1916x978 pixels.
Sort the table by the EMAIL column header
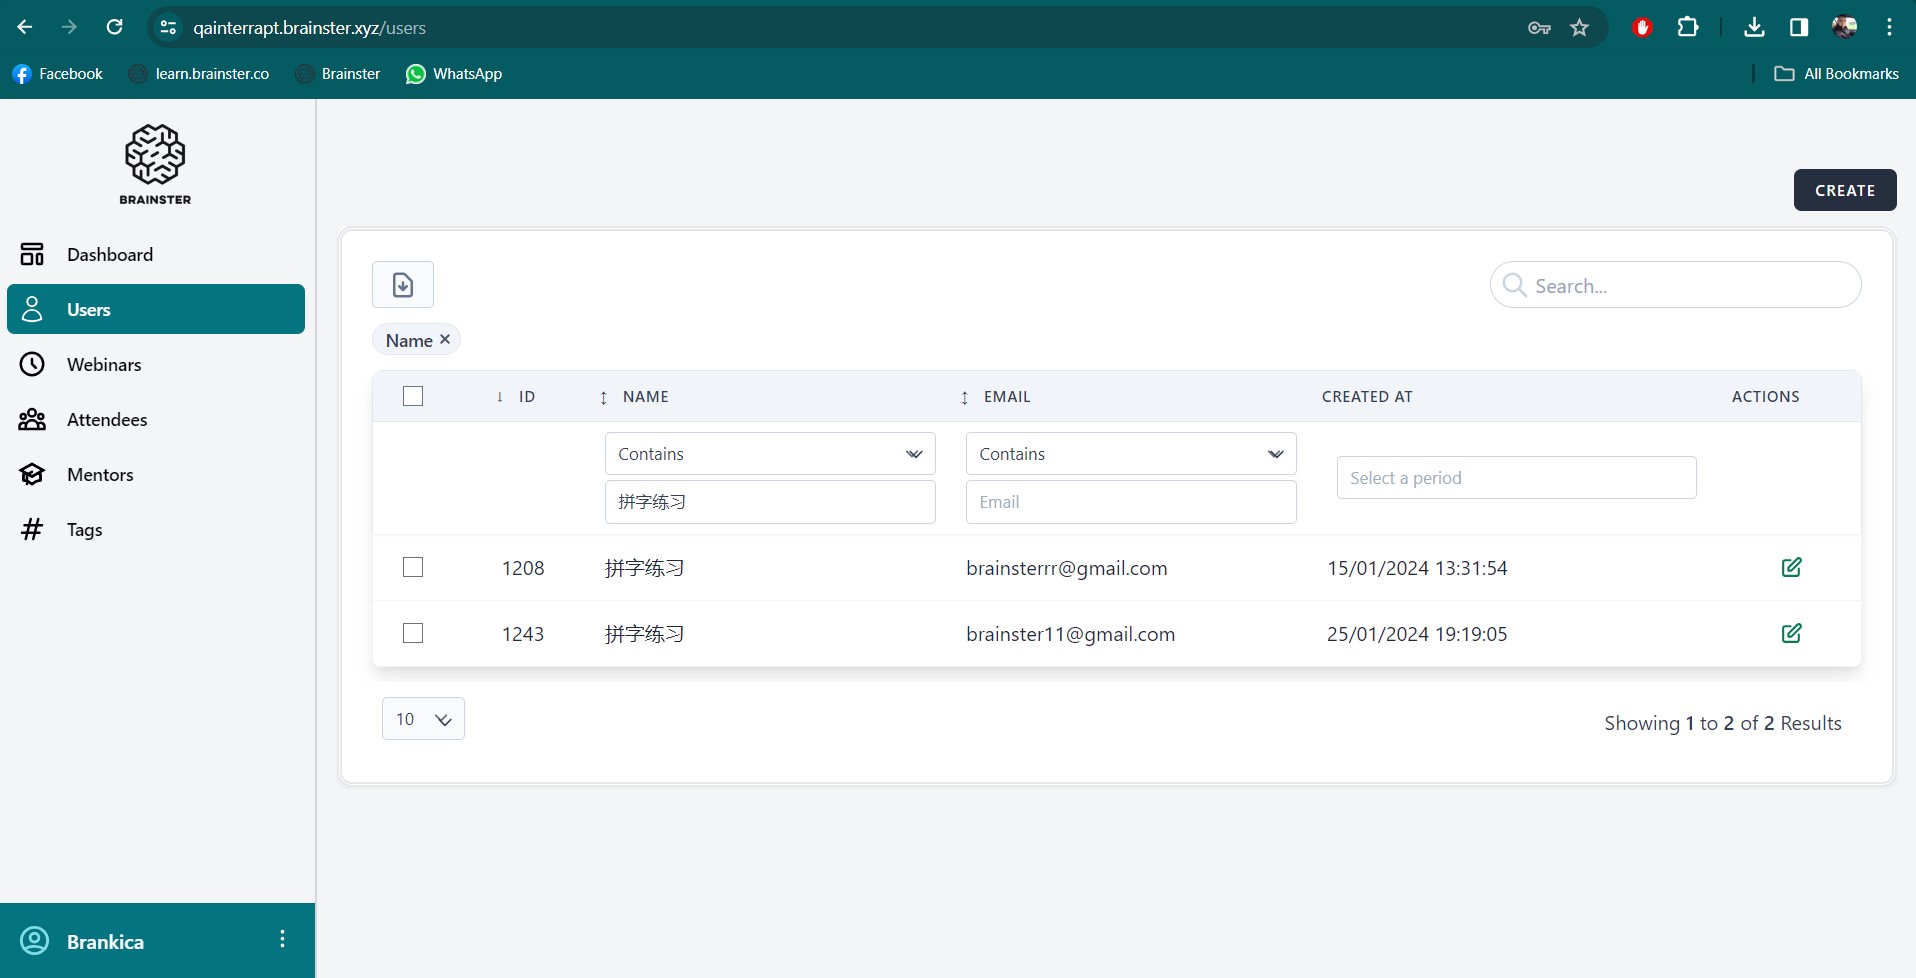point(1006,397)
